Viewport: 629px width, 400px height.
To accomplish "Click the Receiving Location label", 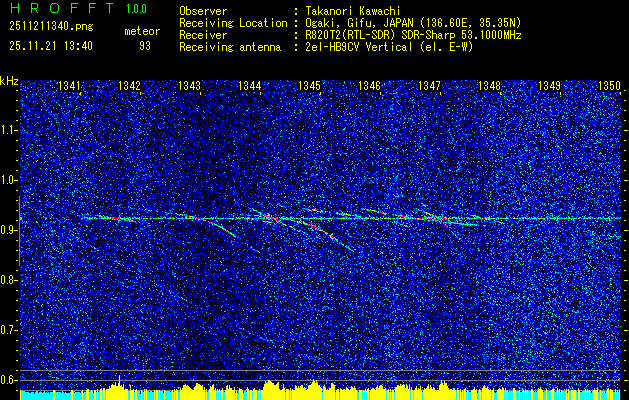I will [233, 23].
